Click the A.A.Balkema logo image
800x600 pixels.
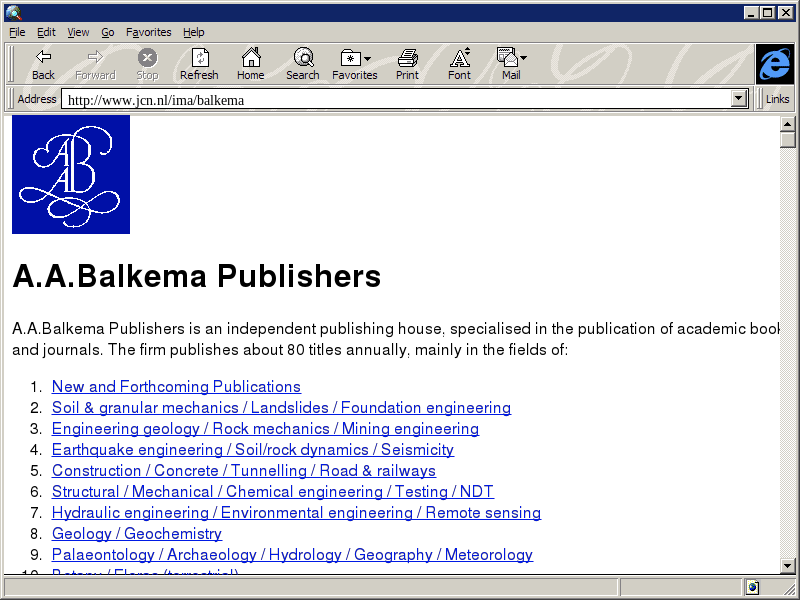tap(71, 174)
